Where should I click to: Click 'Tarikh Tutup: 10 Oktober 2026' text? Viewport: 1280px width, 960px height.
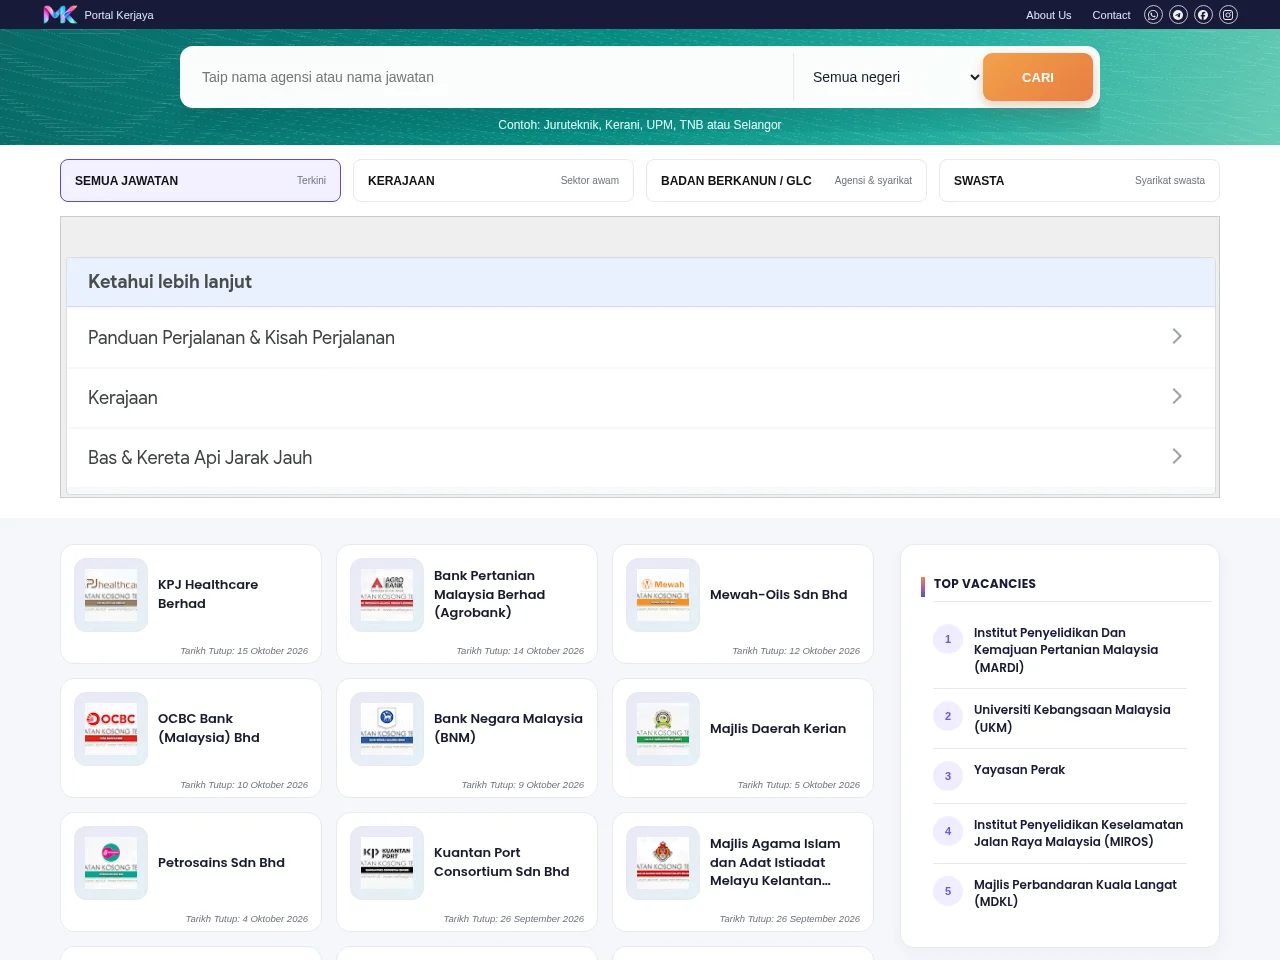point(244,785)
